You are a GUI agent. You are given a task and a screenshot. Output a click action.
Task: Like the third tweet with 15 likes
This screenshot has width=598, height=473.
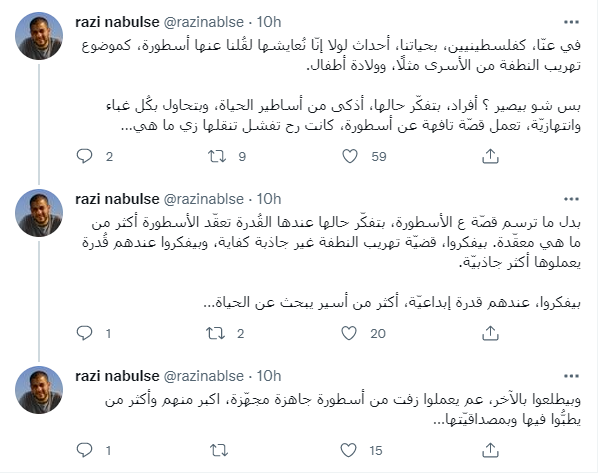(x=348, y=450)
